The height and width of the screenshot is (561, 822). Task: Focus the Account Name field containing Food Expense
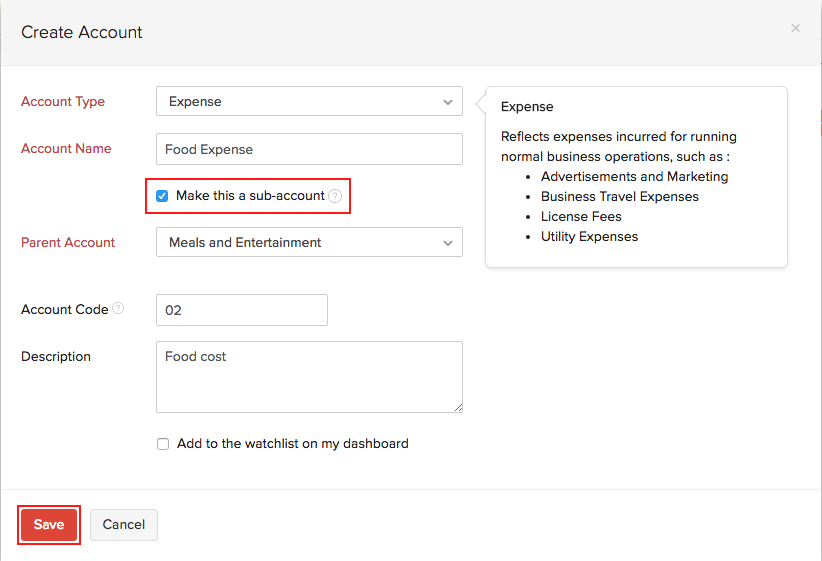309,149
